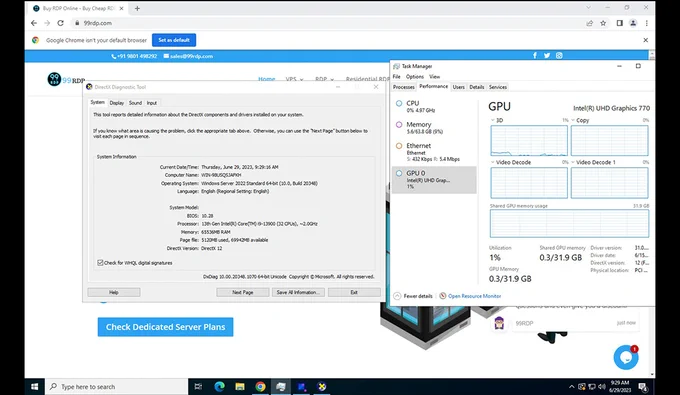The height and width of the screenshot is (395, 680).
Task: Open Task Manager File menu
Action: [396, 76]
